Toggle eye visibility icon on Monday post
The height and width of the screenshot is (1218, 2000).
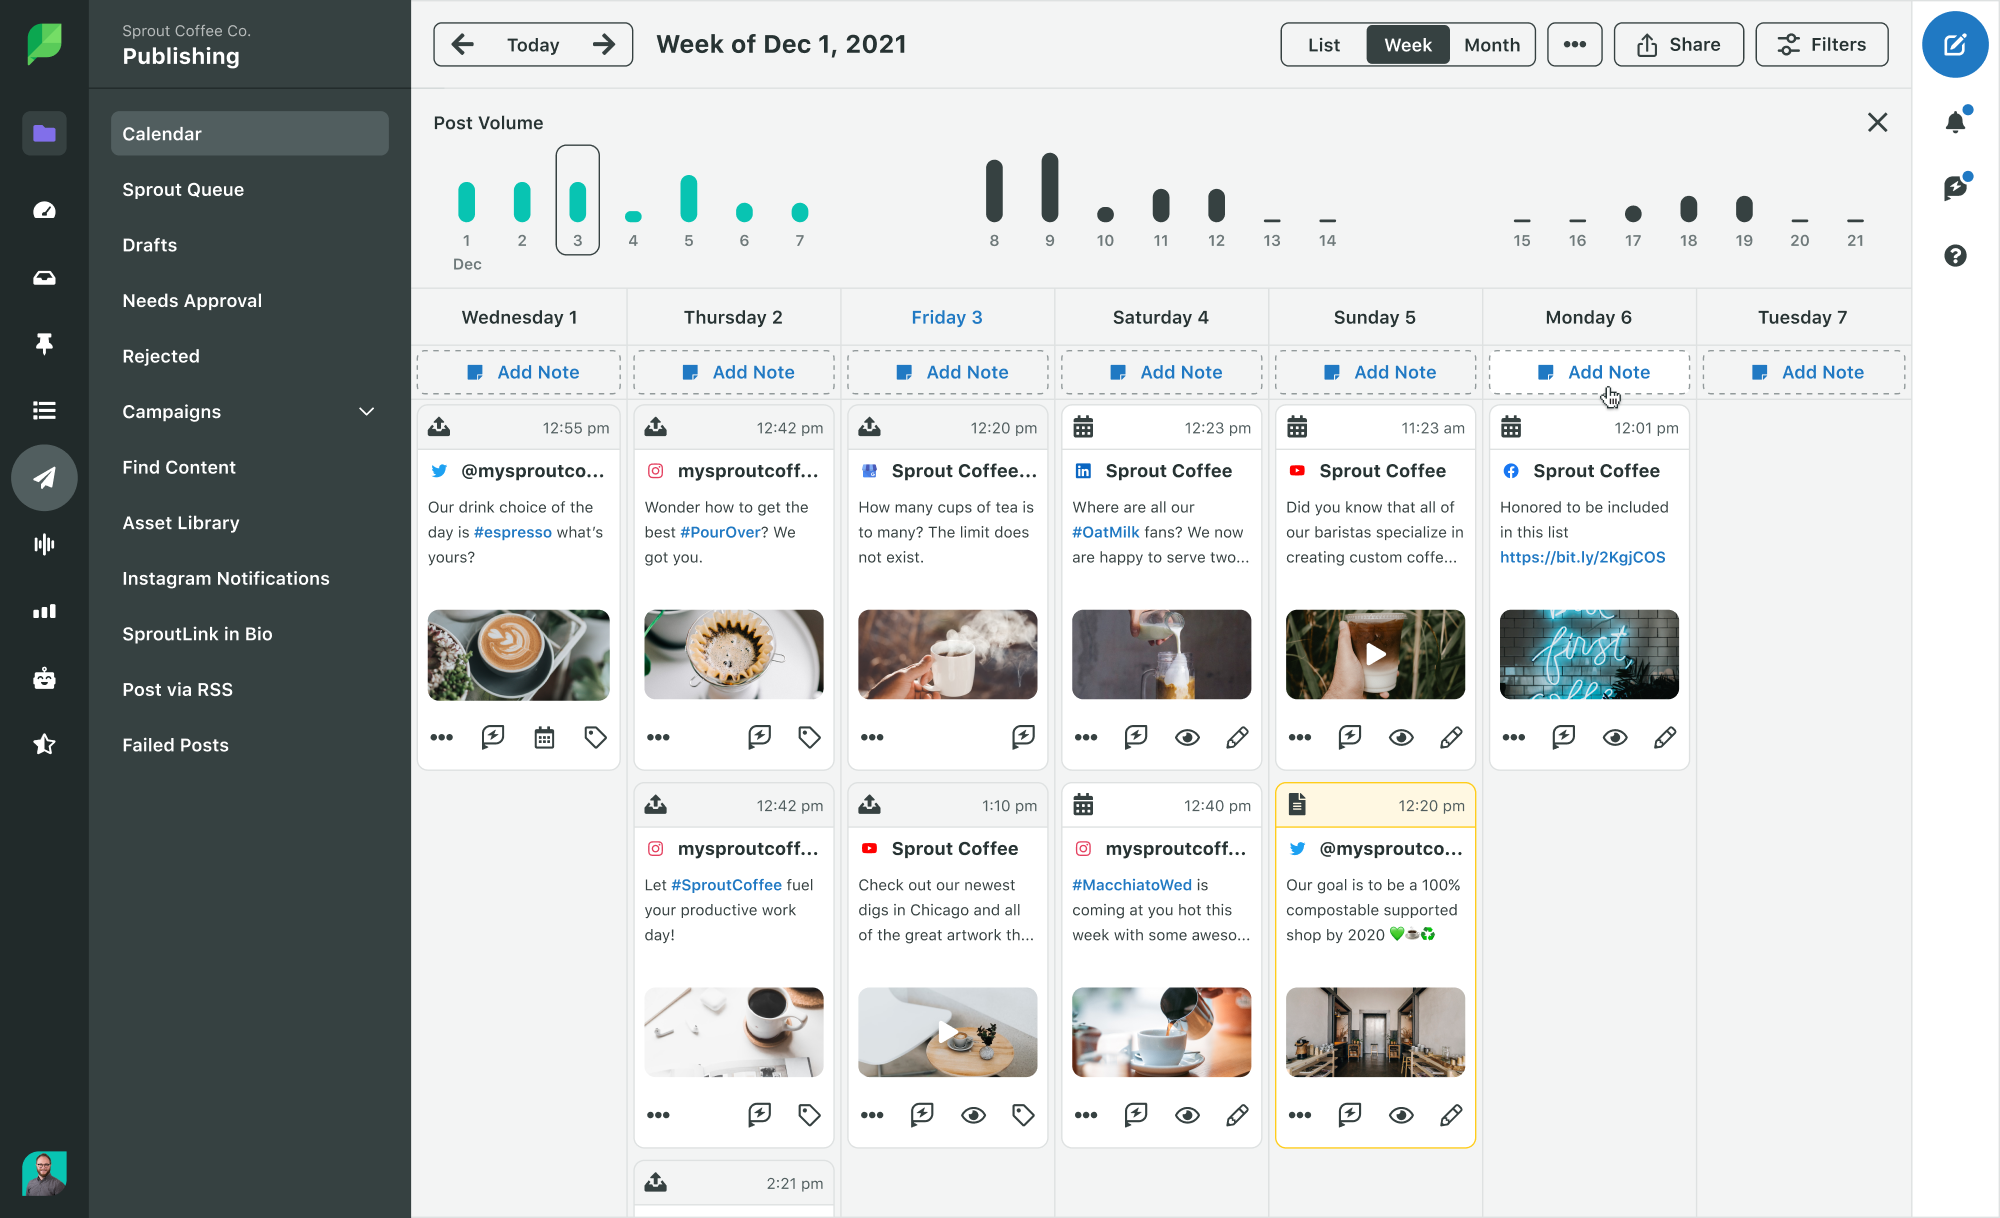point(1614,738)
